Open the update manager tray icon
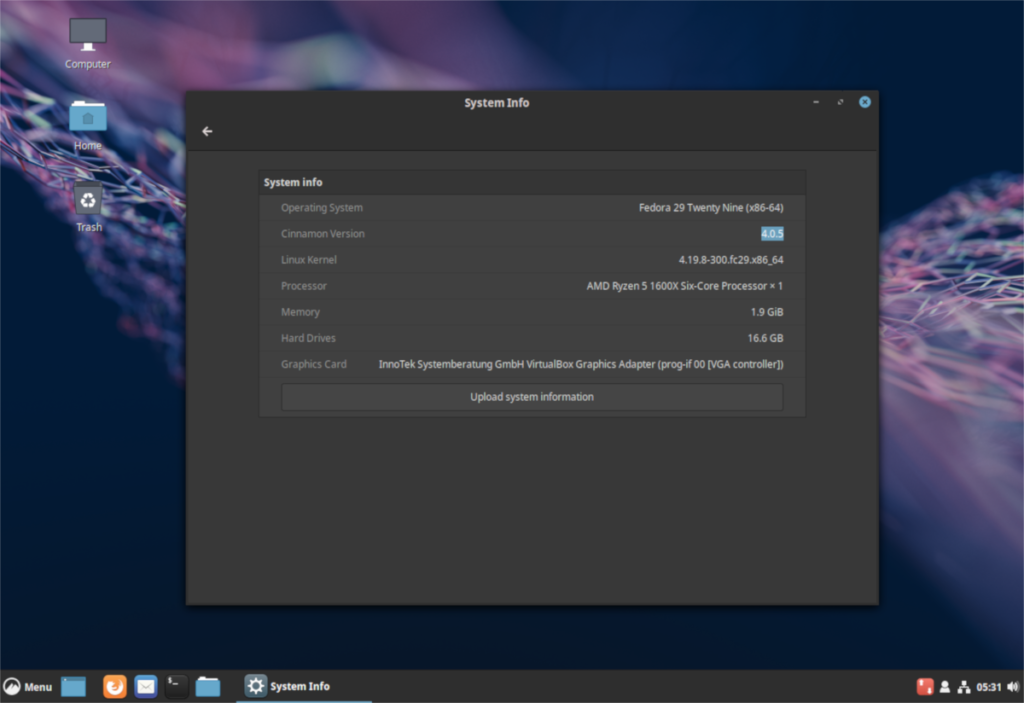The height and width of the screenshot is (703, 1024). pos(924,686)
